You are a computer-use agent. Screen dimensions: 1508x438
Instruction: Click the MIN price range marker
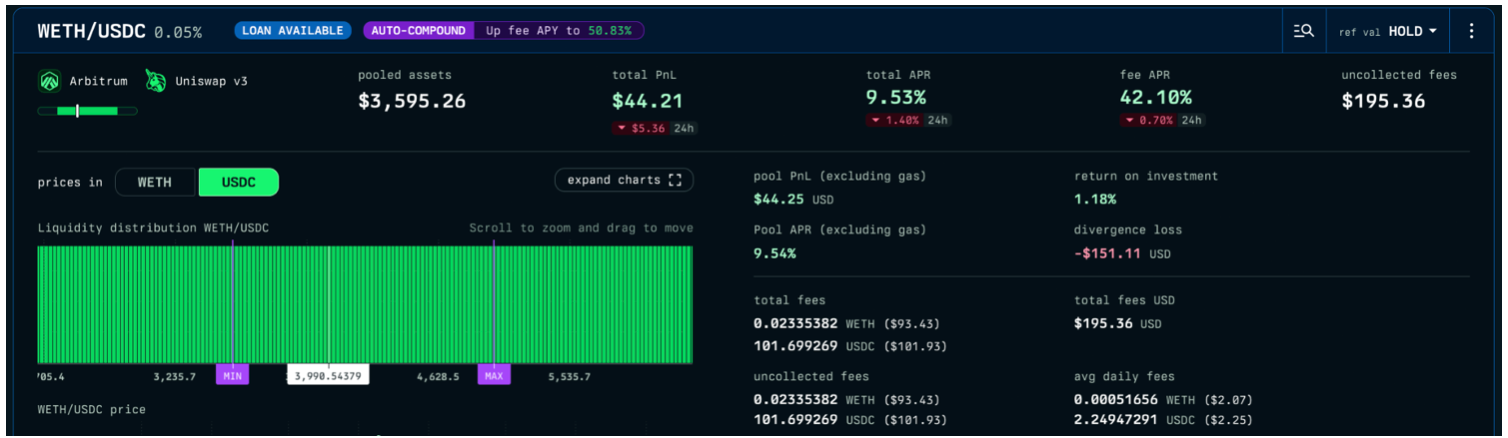pyautogui.click(x=232, y=376)
